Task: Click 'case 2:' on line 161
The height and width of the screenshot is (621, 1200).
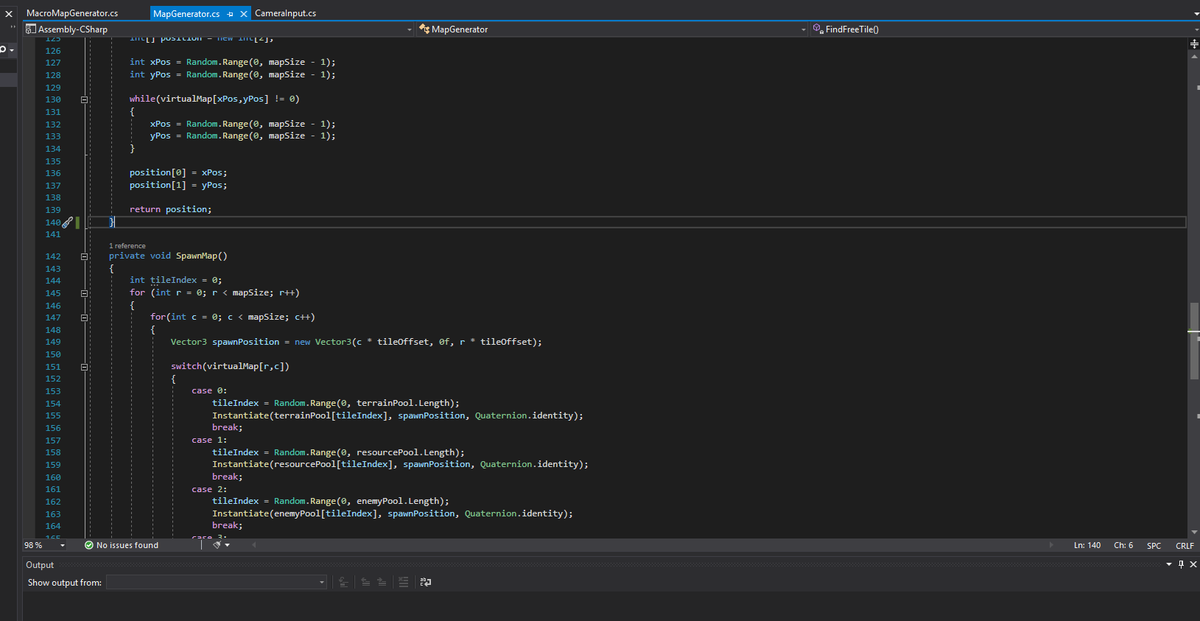Action: point(210,488)
